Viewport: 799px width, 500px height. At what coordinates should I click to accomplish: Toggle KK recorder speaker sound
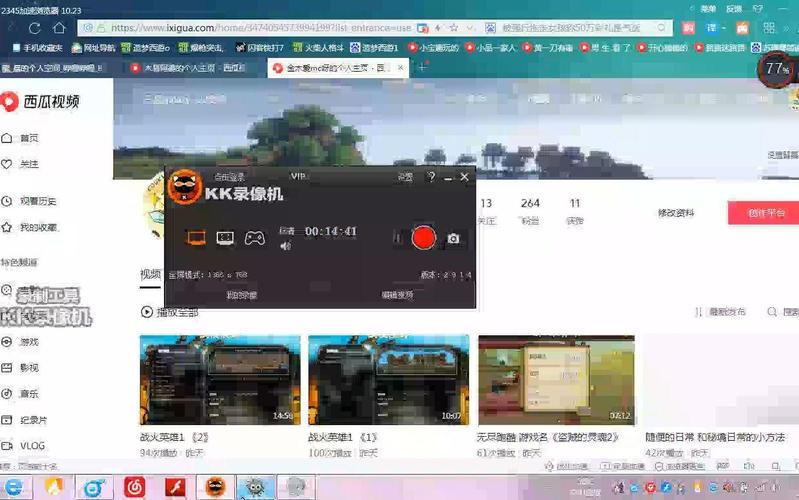pyautogui.click(x=285, y=246)
